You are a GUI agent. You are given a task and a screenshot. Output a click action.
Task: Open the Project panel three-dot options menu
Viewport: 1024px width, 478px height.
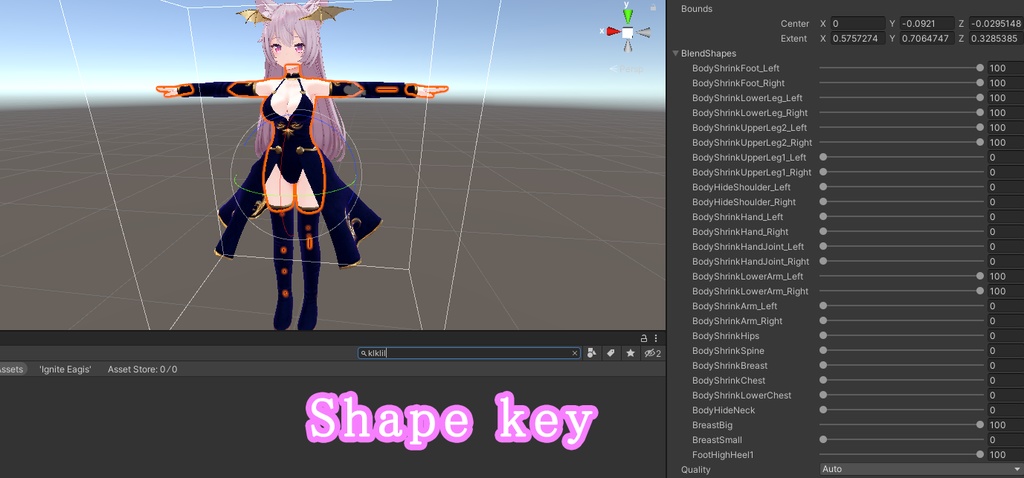656,338
